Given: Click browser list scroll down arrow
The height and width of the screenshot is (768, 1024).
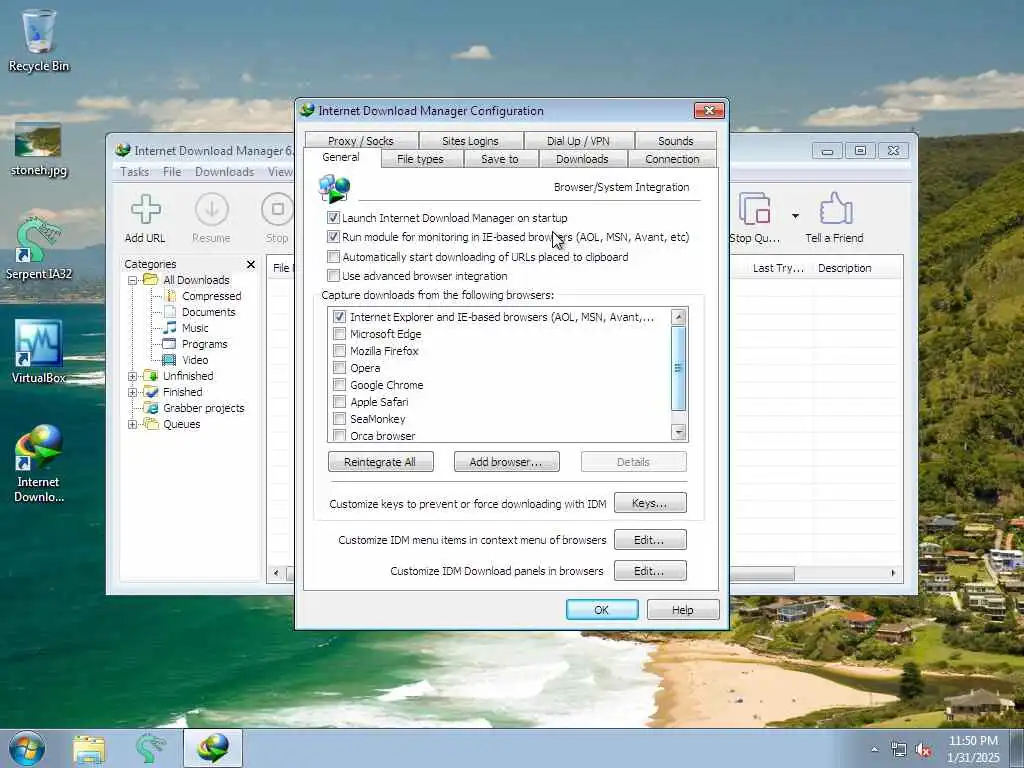Looking at the screenshot, I should click(x=679, y=432).
